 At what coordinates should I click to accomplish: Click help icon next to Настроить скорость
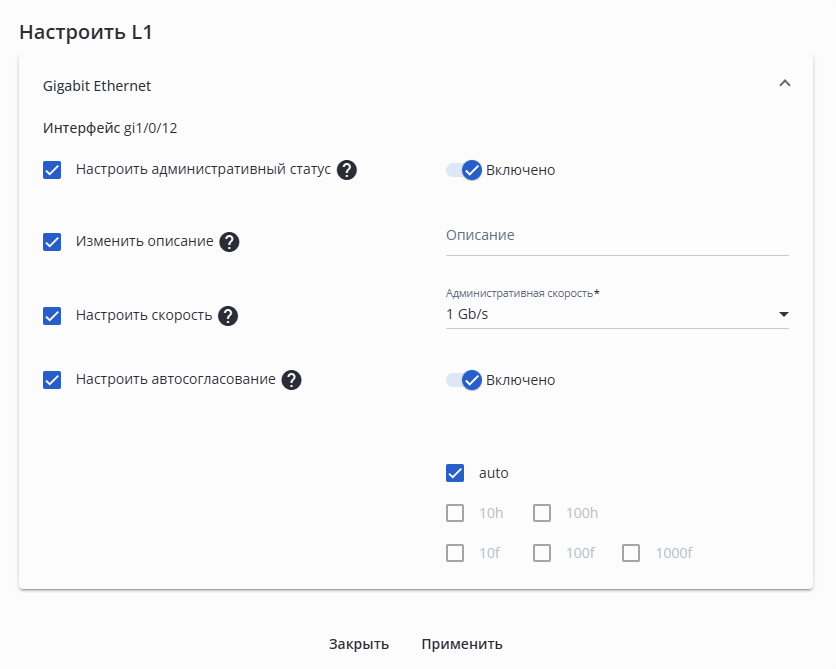tap(228, 316)
